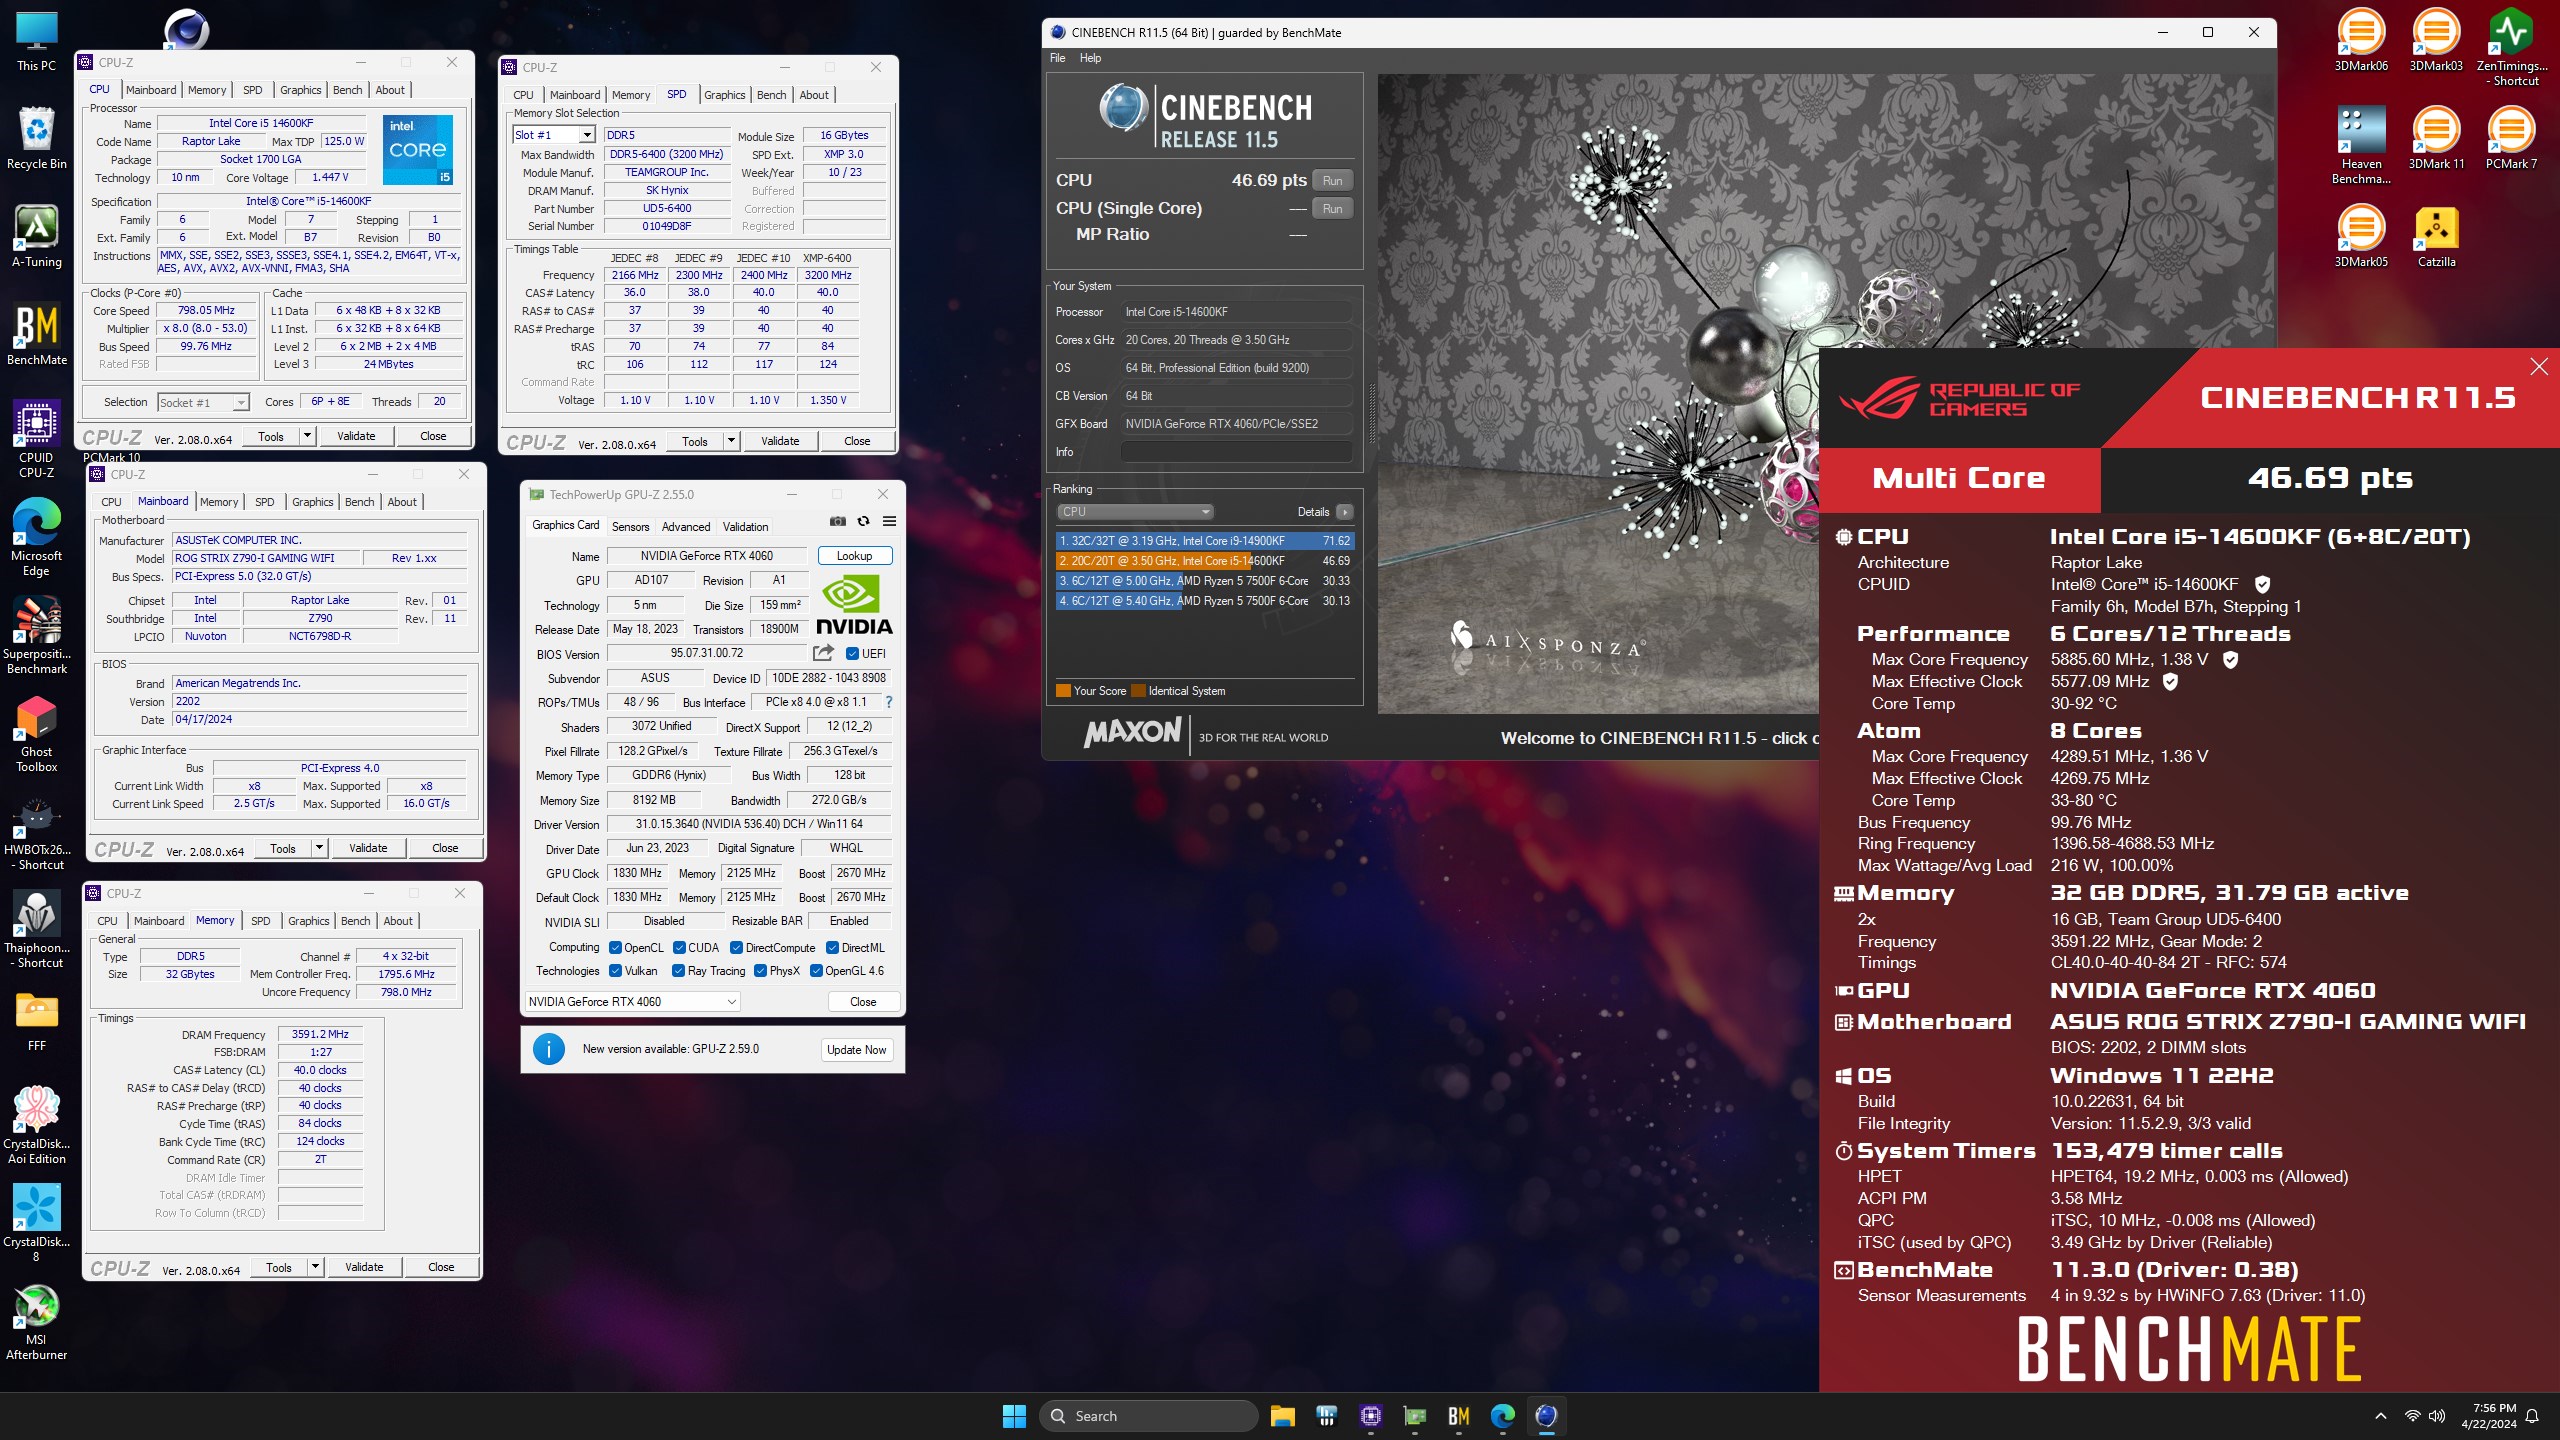This screenshot has height=1440, width=2560.
Task: Toggle the Ray Tracing checkbox in GPU-Z
Action: tap(679, 971)
